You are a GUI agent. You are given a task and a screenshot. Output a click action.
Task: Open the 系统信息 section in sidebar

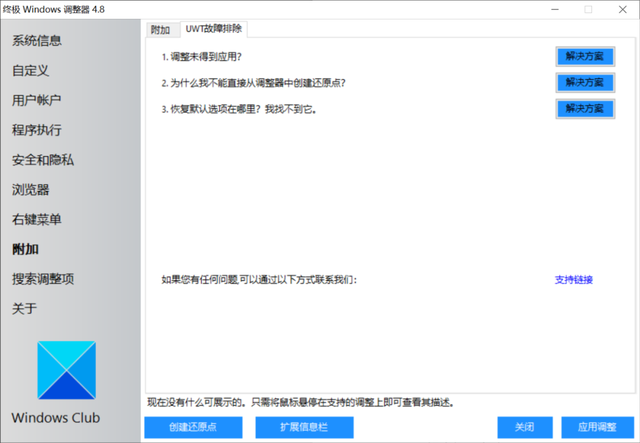pos(37,40)
